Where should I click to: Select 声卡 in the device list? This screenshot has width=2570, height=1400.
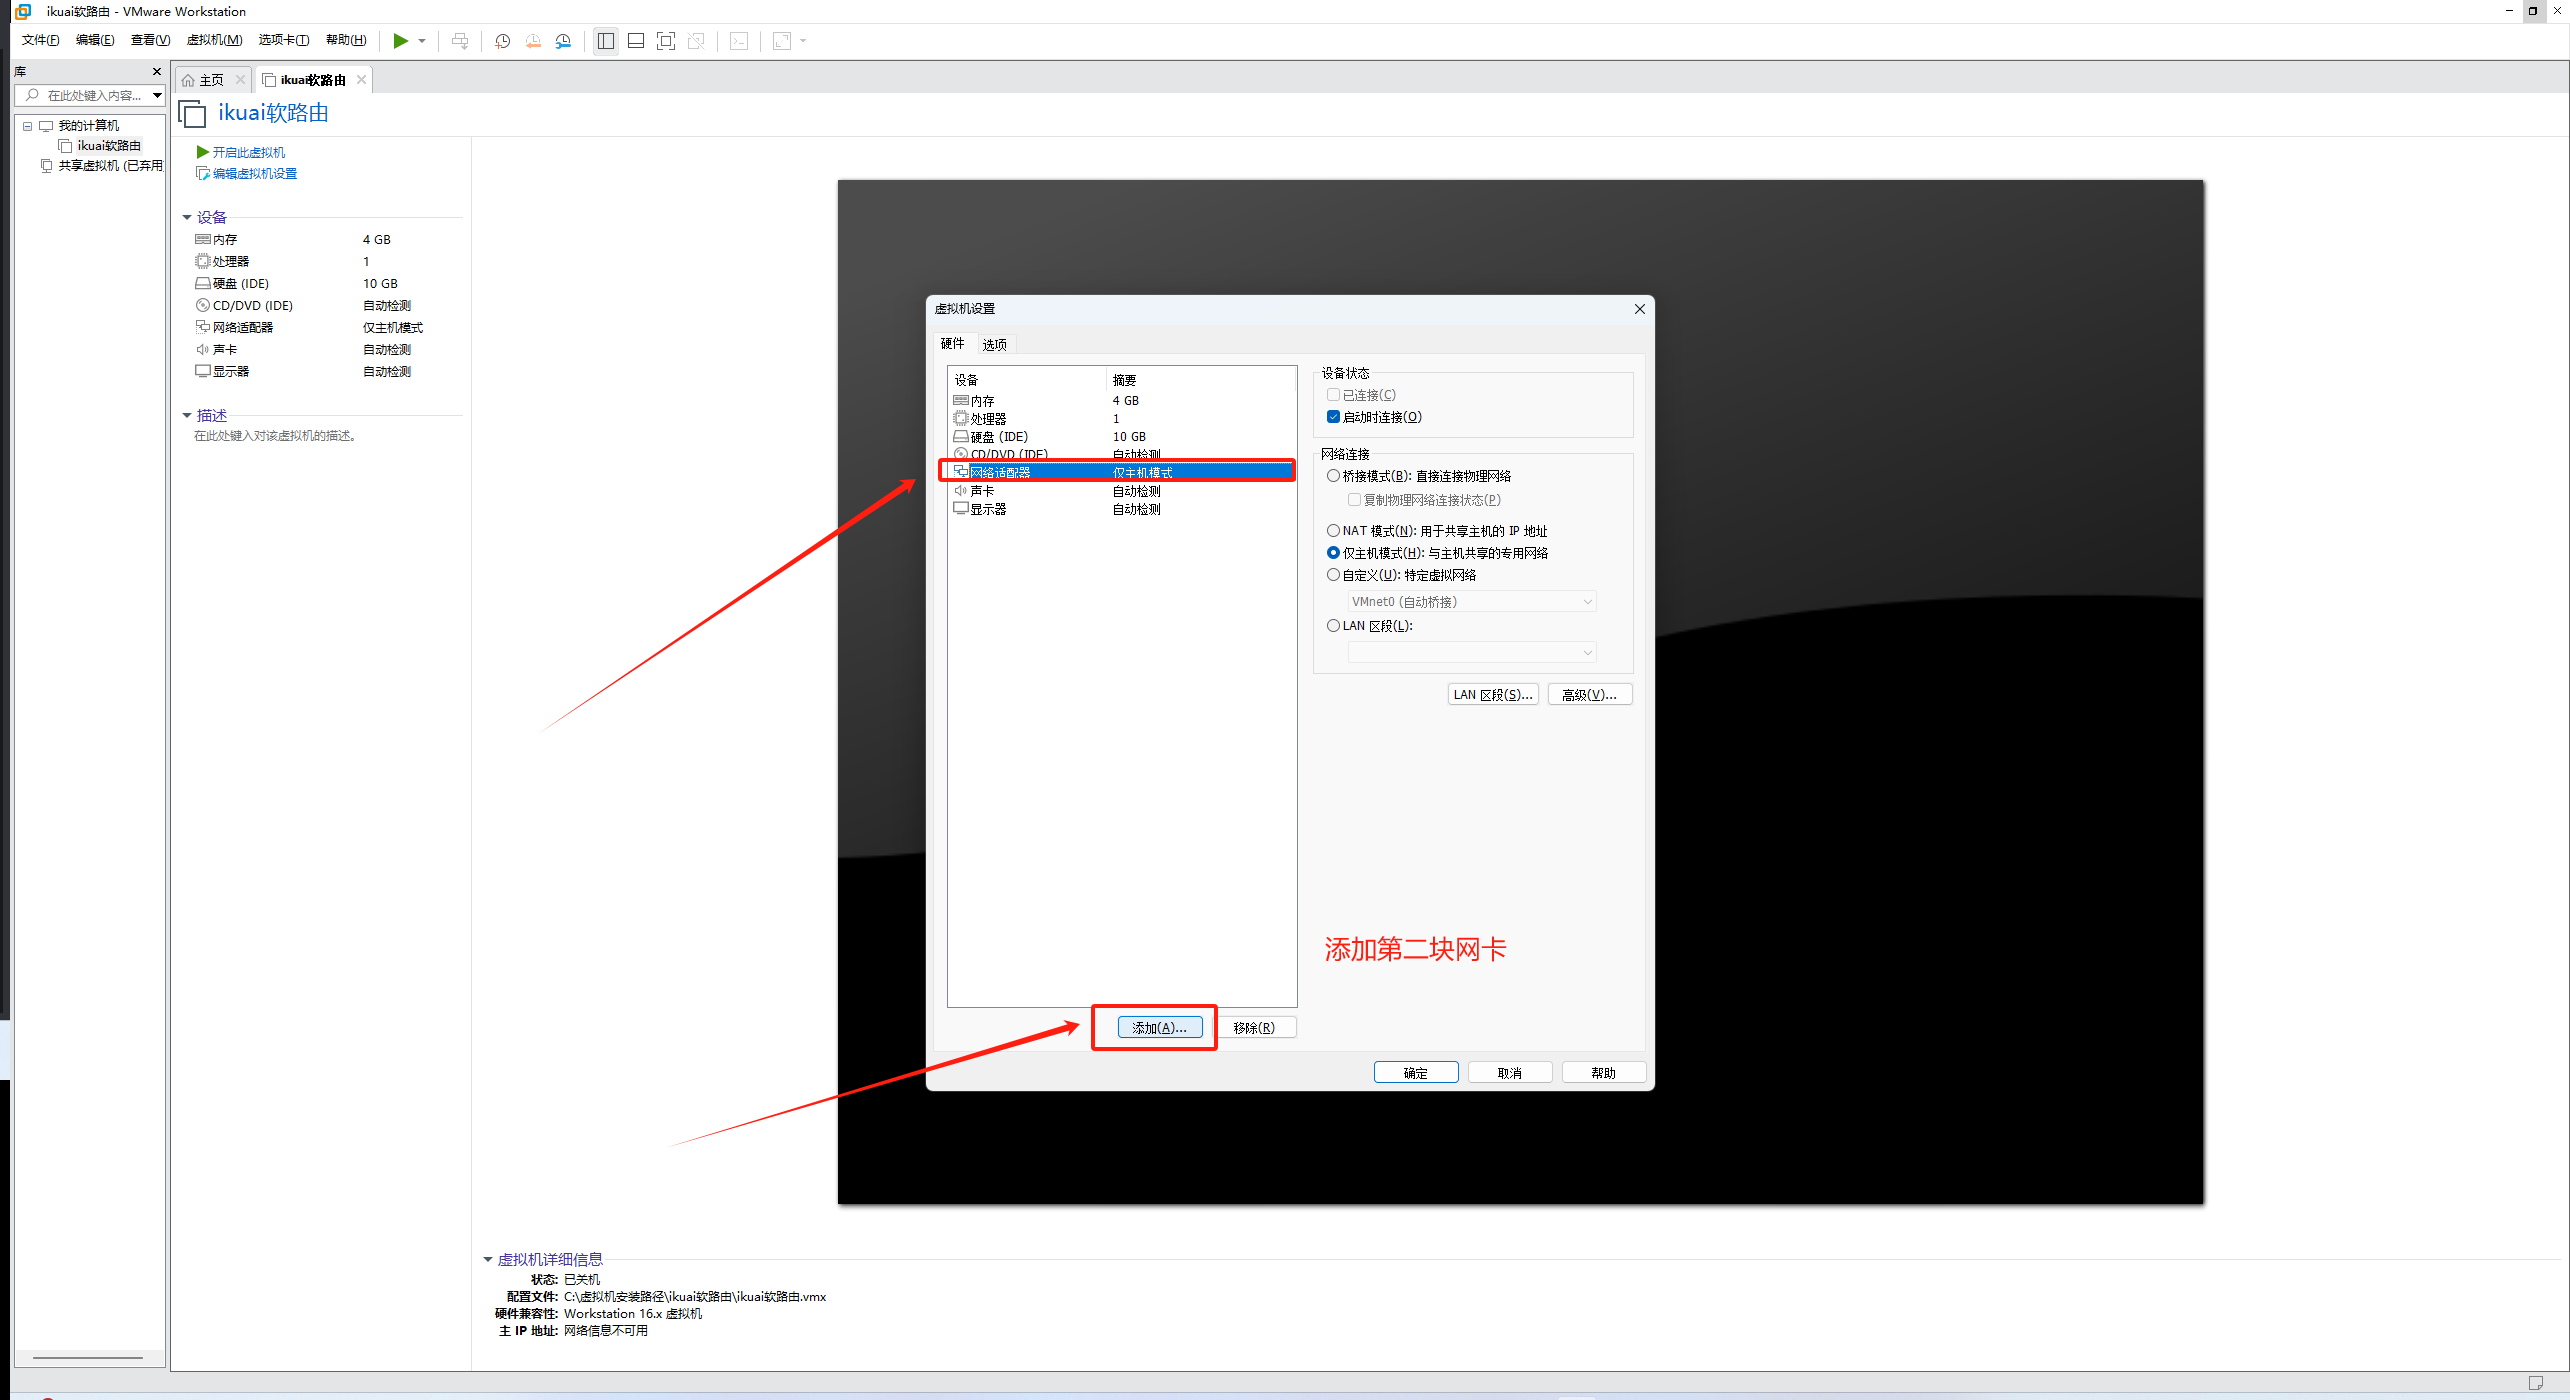(x=982, y=491)
